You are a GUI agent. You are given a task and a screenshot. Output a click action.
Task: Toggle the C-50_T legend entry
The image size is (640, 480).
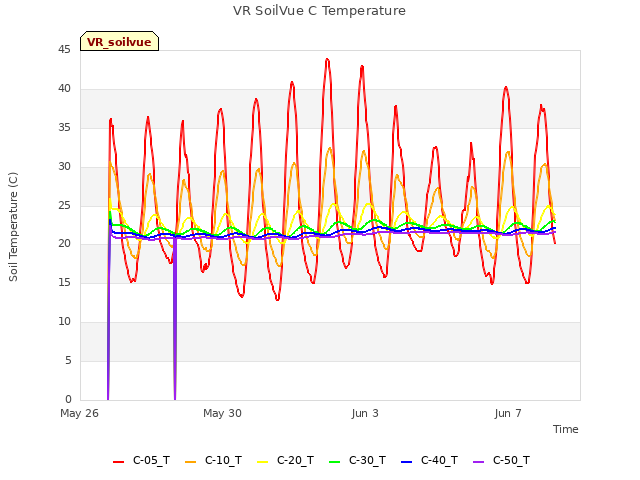tap(501, 461)
